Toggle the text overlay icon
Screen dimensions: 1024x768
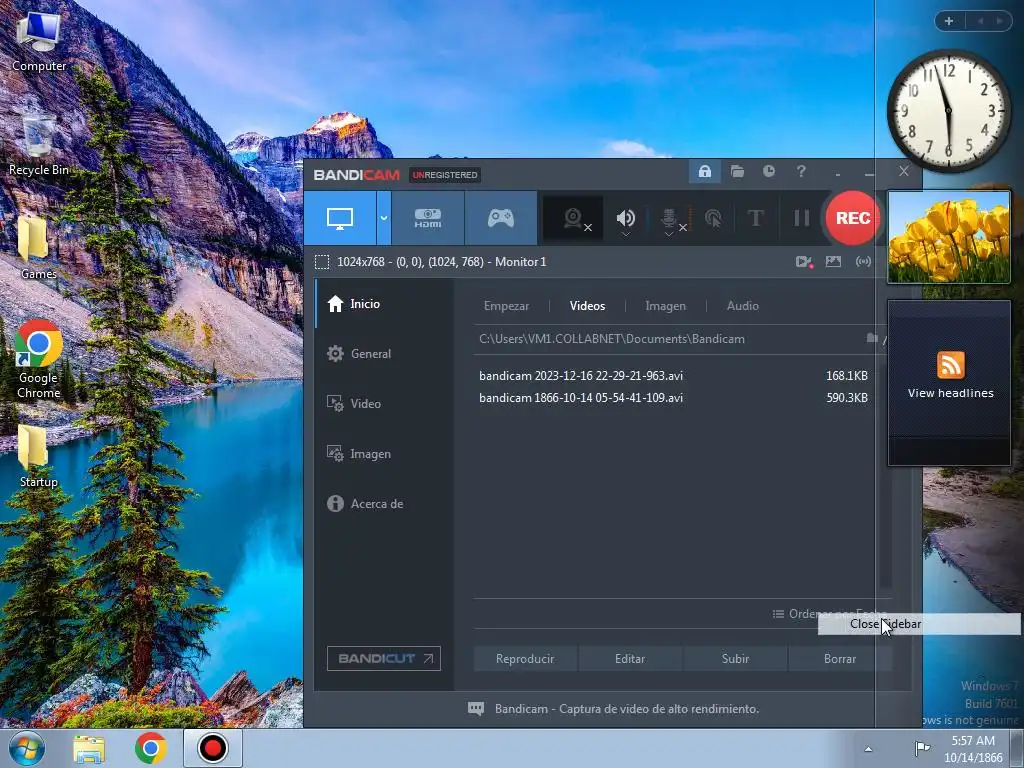click(756, 218)
